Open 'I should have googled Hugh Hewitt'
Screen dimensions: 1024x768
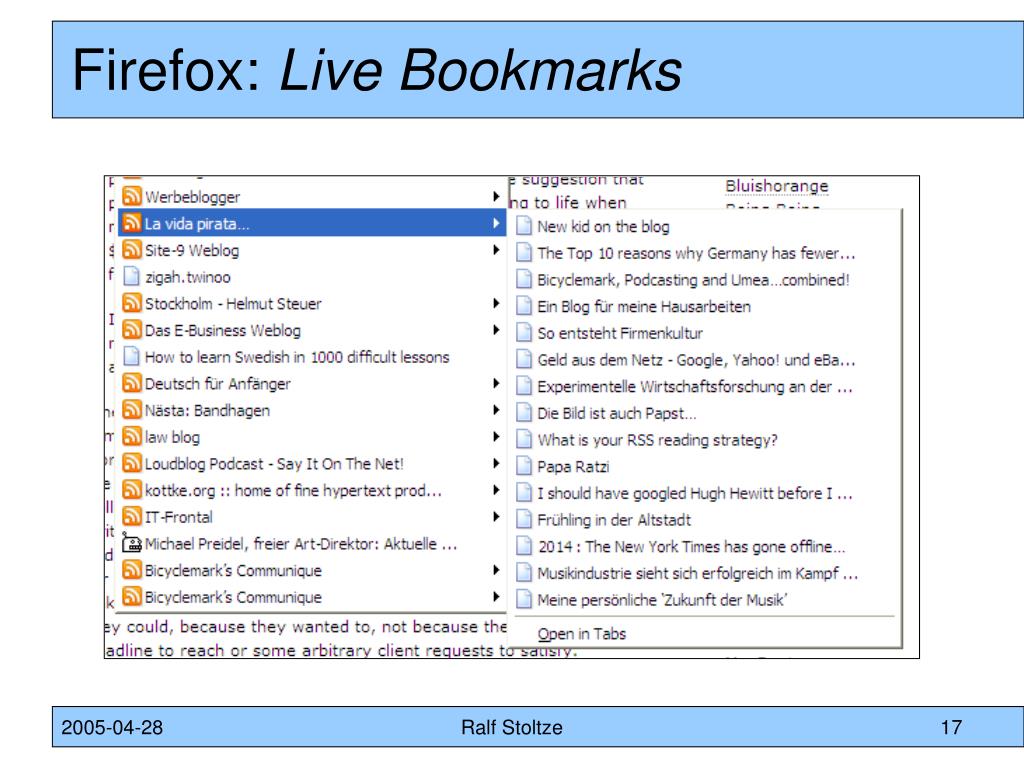(x=694, y=493)
